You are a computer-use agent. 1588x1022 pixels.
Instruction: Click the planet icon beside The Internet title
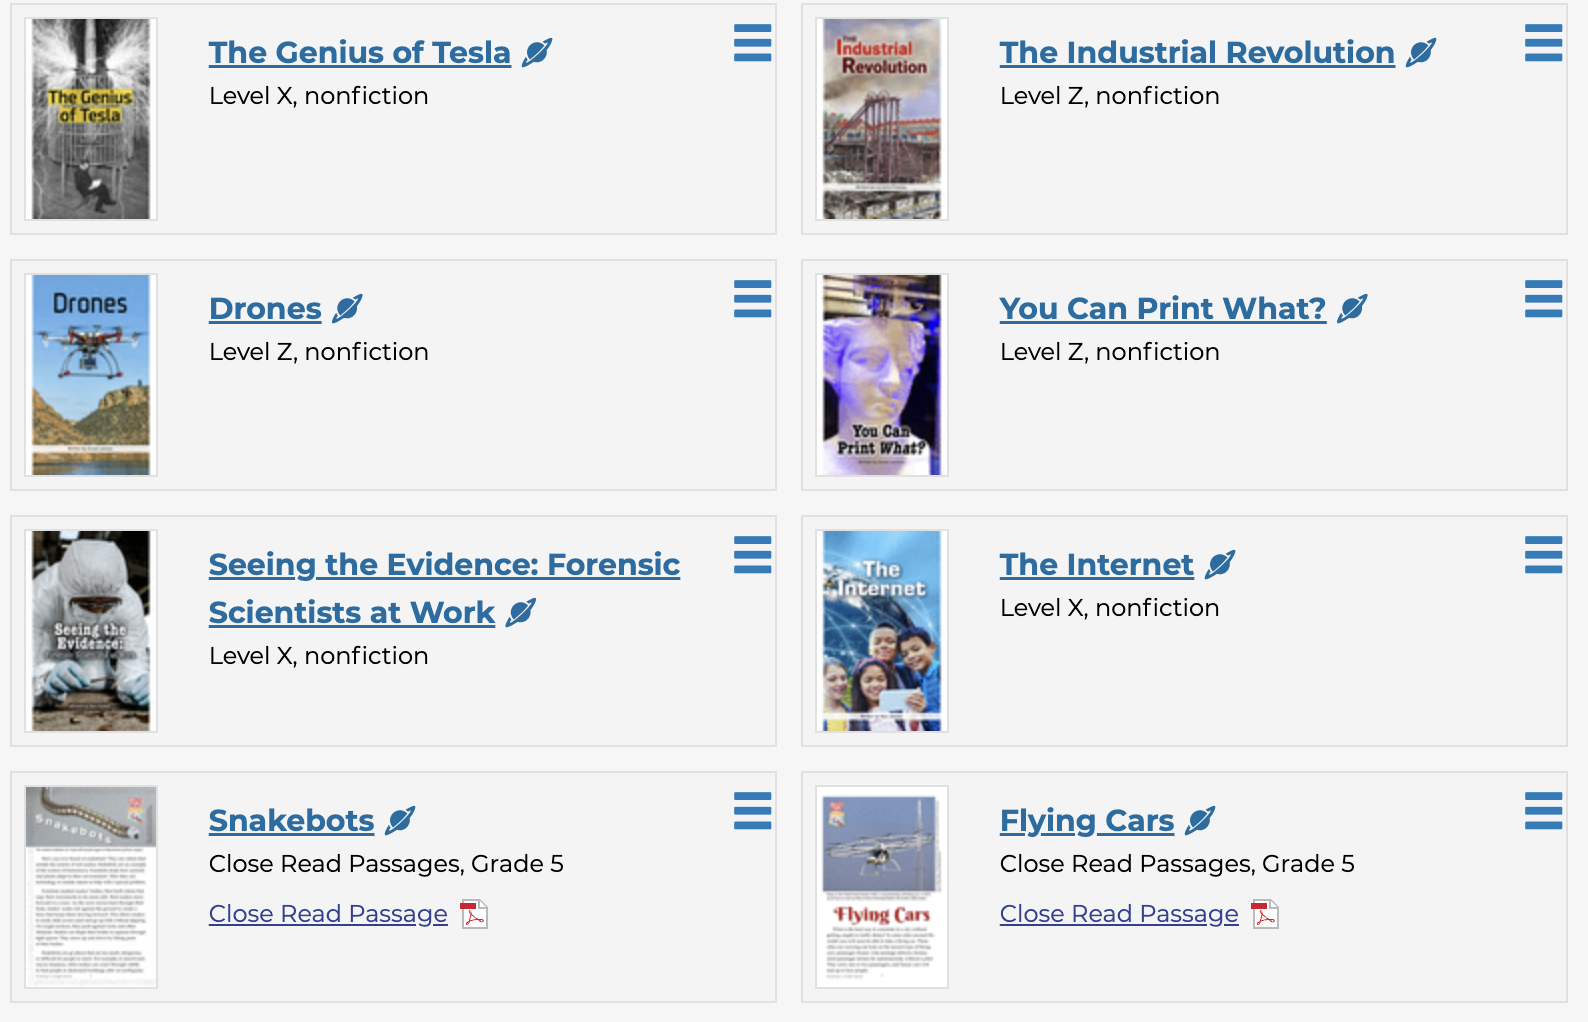pos(1220,564)
